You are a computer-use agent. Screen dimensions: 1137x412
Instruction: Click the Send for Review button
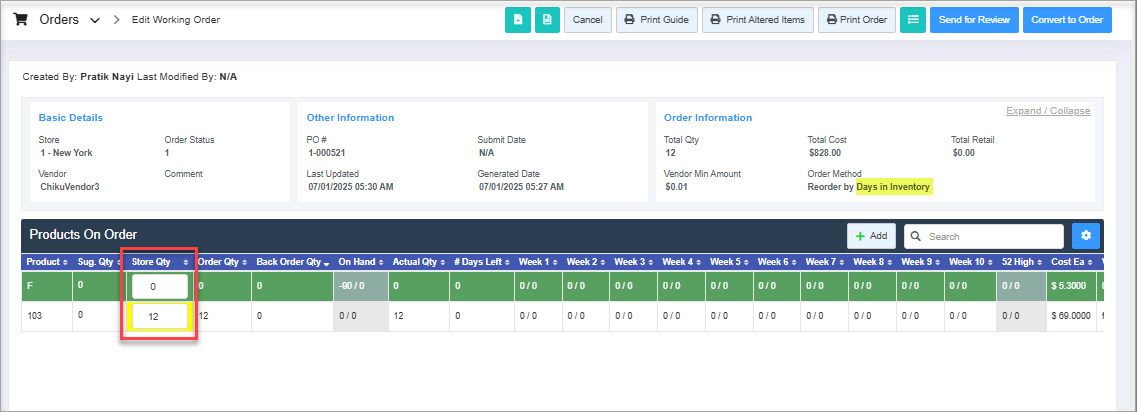point(974,20)
